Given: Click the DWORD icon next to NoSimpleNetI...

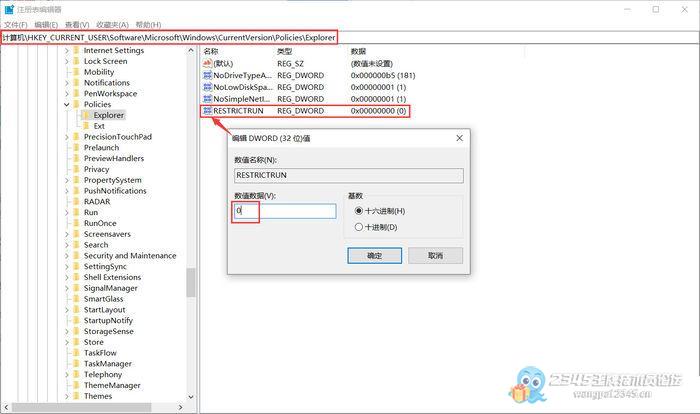Looking at the screenshot, I should (x=207, y=99).
